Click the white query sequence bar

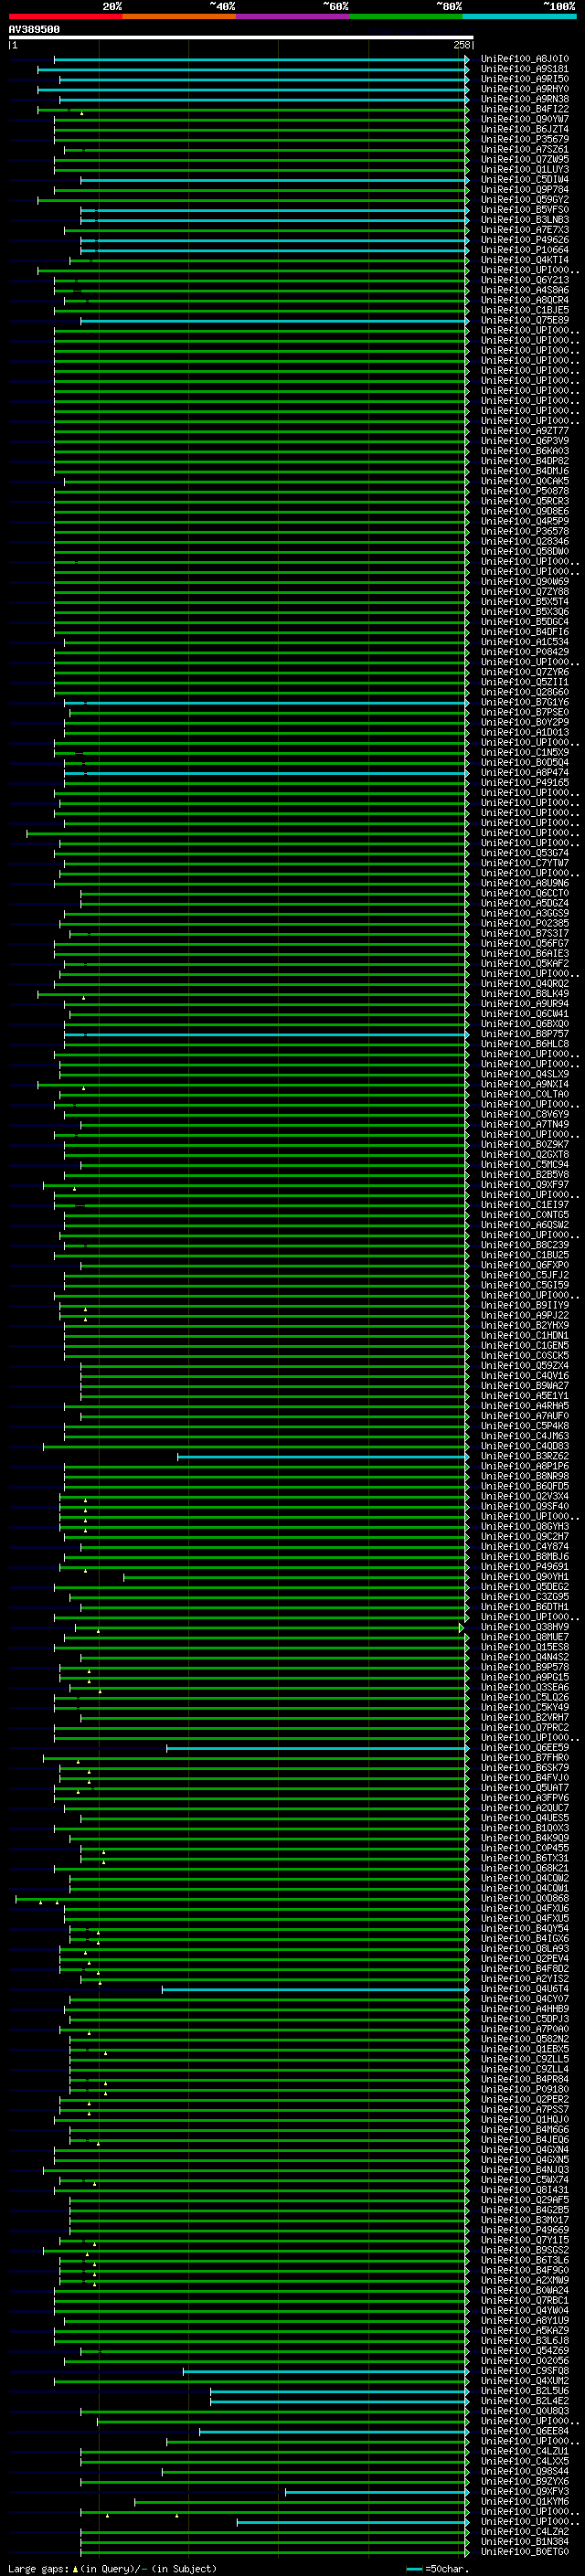(241, 37)
